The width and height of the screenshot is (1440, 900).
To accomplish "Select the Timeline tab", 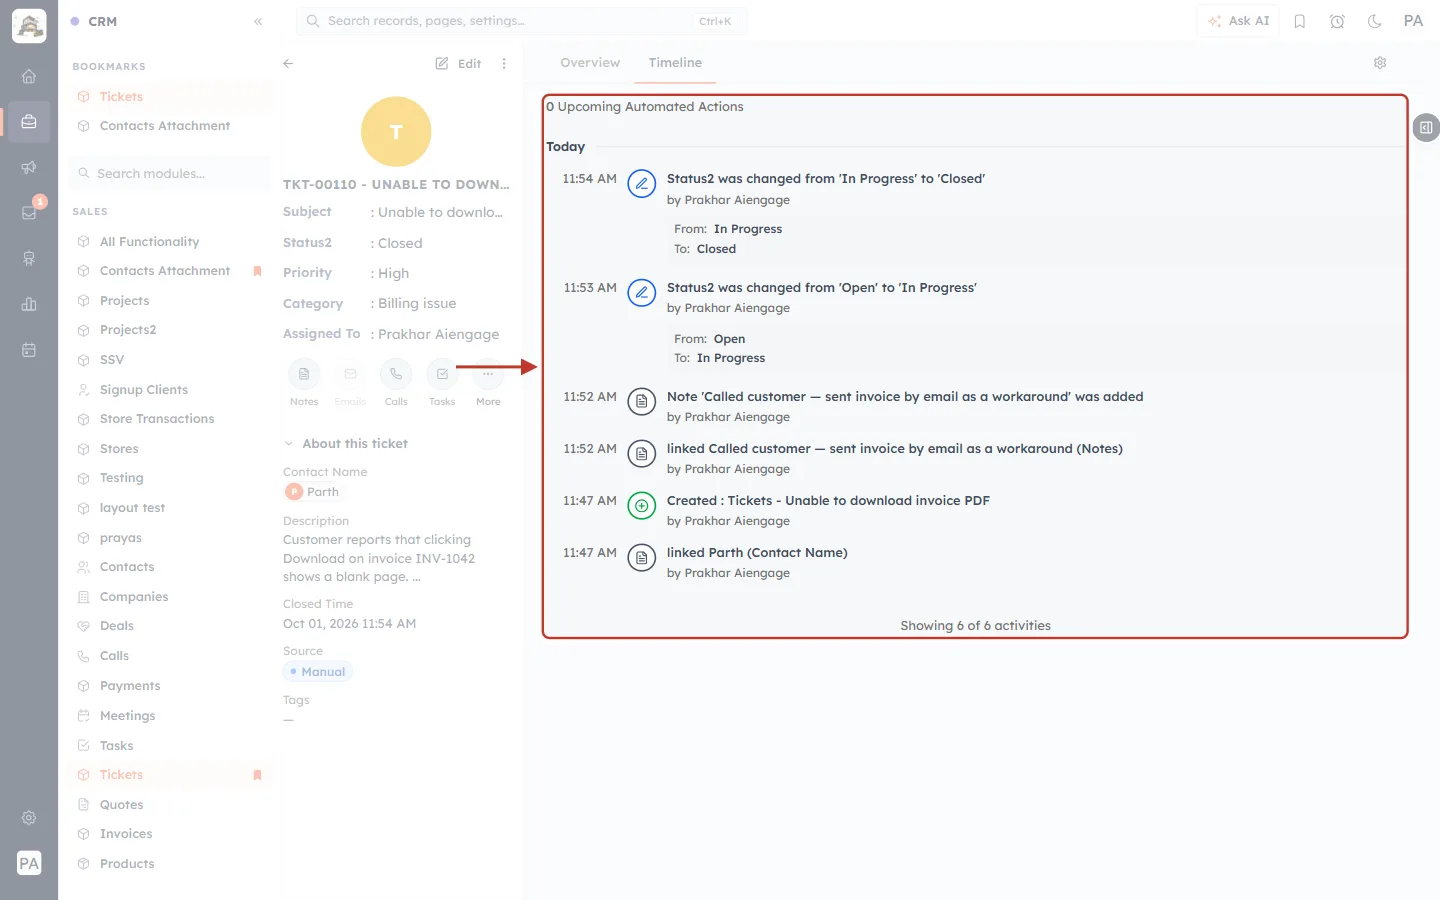I will click(x=675, y=62).
